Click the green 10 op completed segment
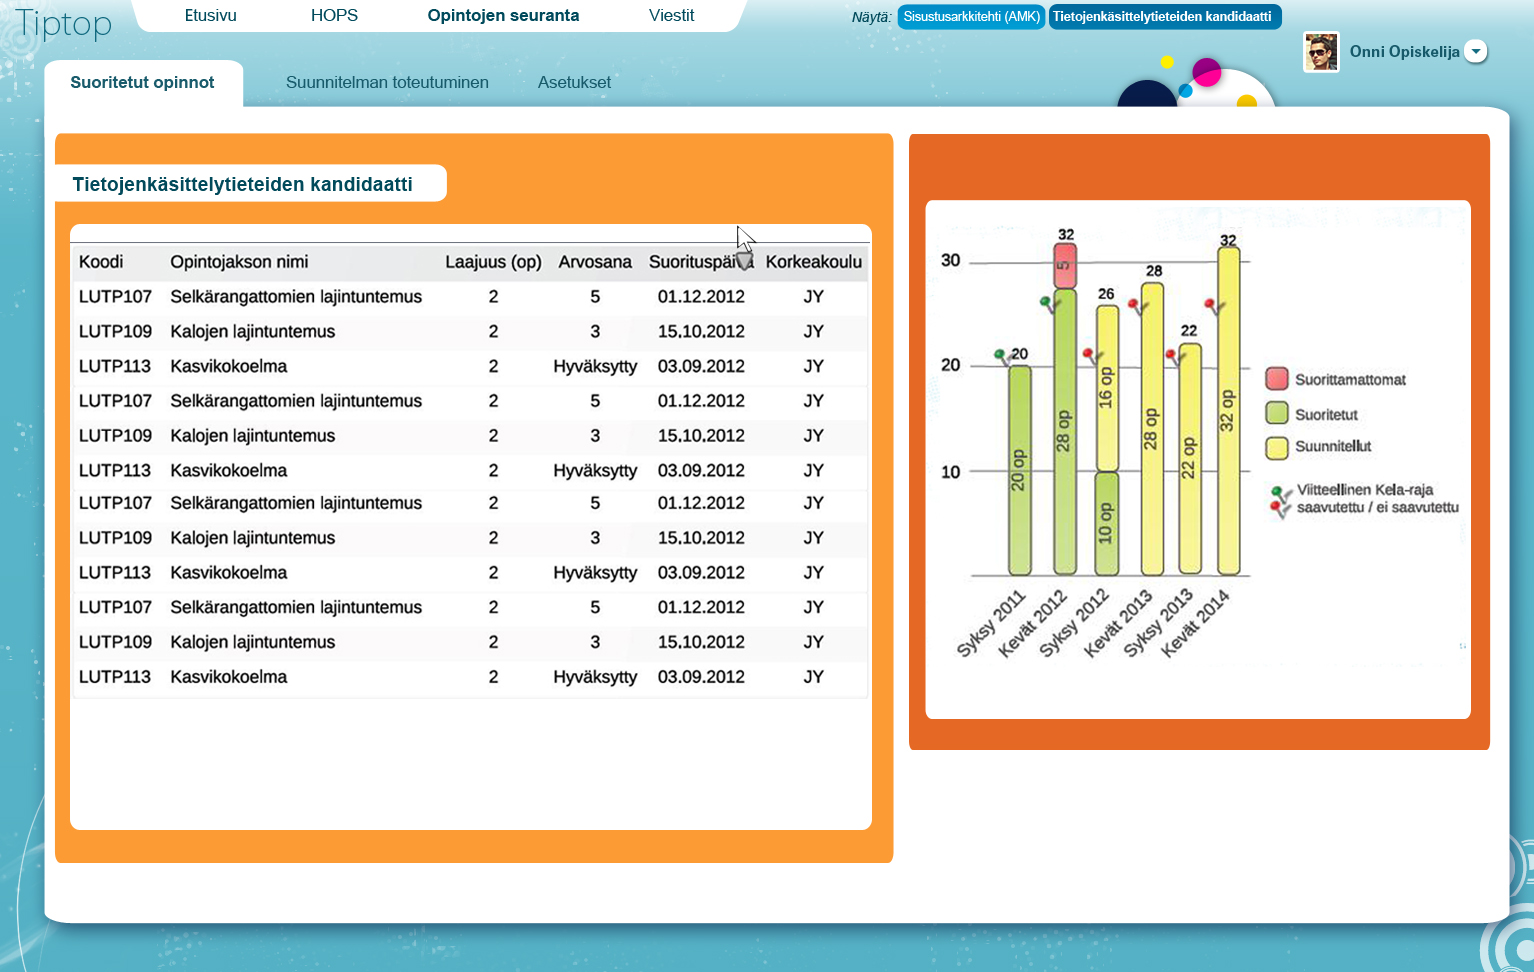The height and width of the screenshot is (972, 1534). point(1107,523)
